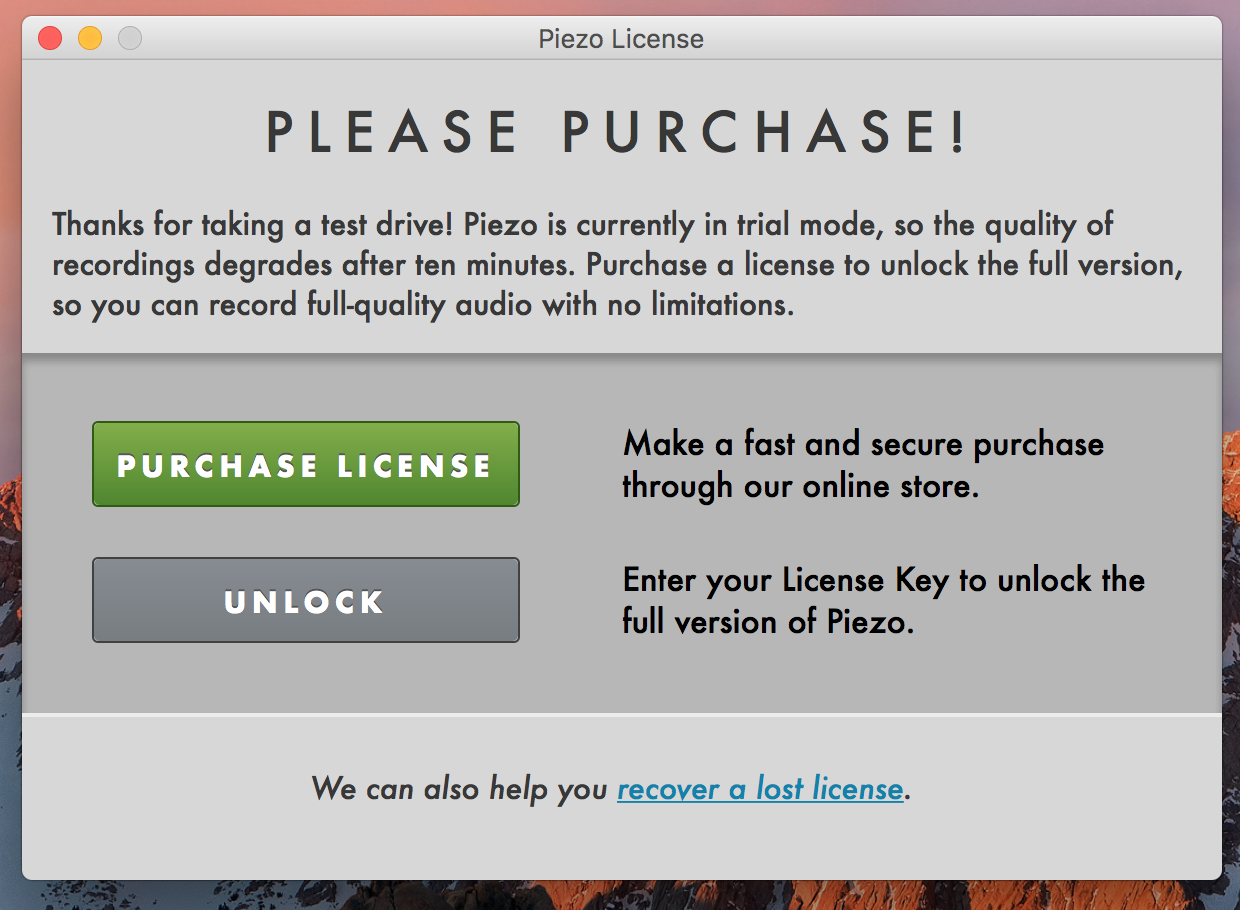The width and height of the screenshot is (1240, 910).
Task: Click the trial mode description paragraph
Action: (x=618, y=264)
